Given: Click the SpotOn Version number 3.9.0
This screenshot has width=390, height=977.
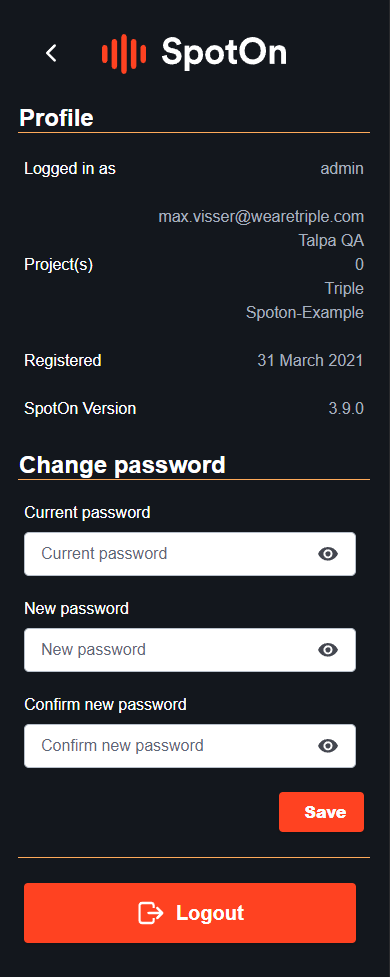Looking at the screenshot, I should click(346, 409).
